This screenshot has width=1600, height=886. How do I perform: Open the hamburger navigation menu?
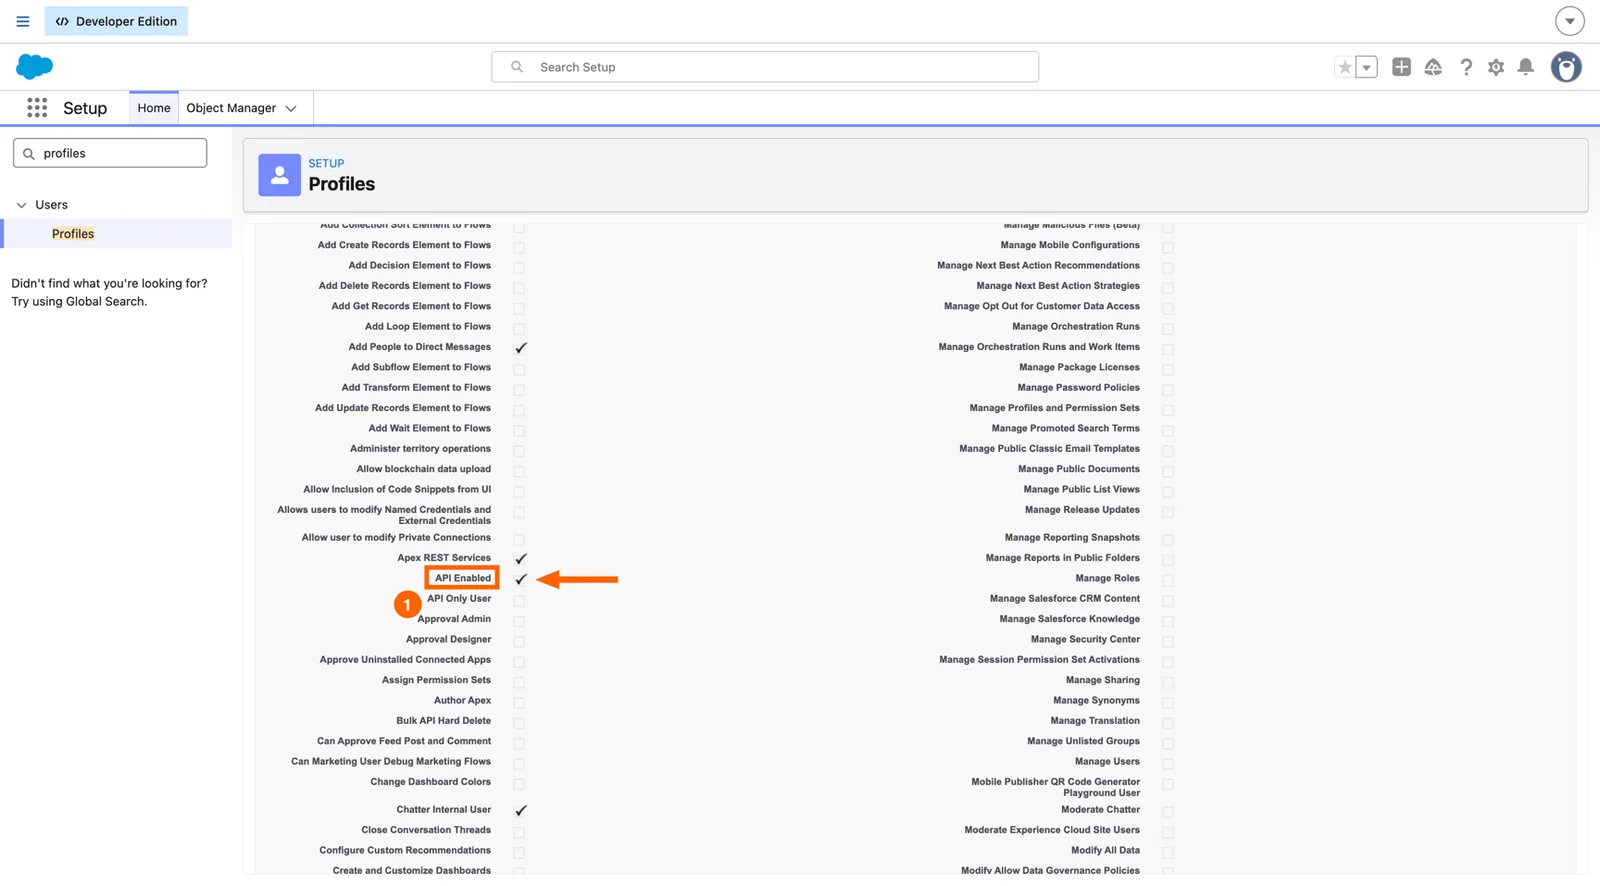pyautogui.click(x=22, y=21)
